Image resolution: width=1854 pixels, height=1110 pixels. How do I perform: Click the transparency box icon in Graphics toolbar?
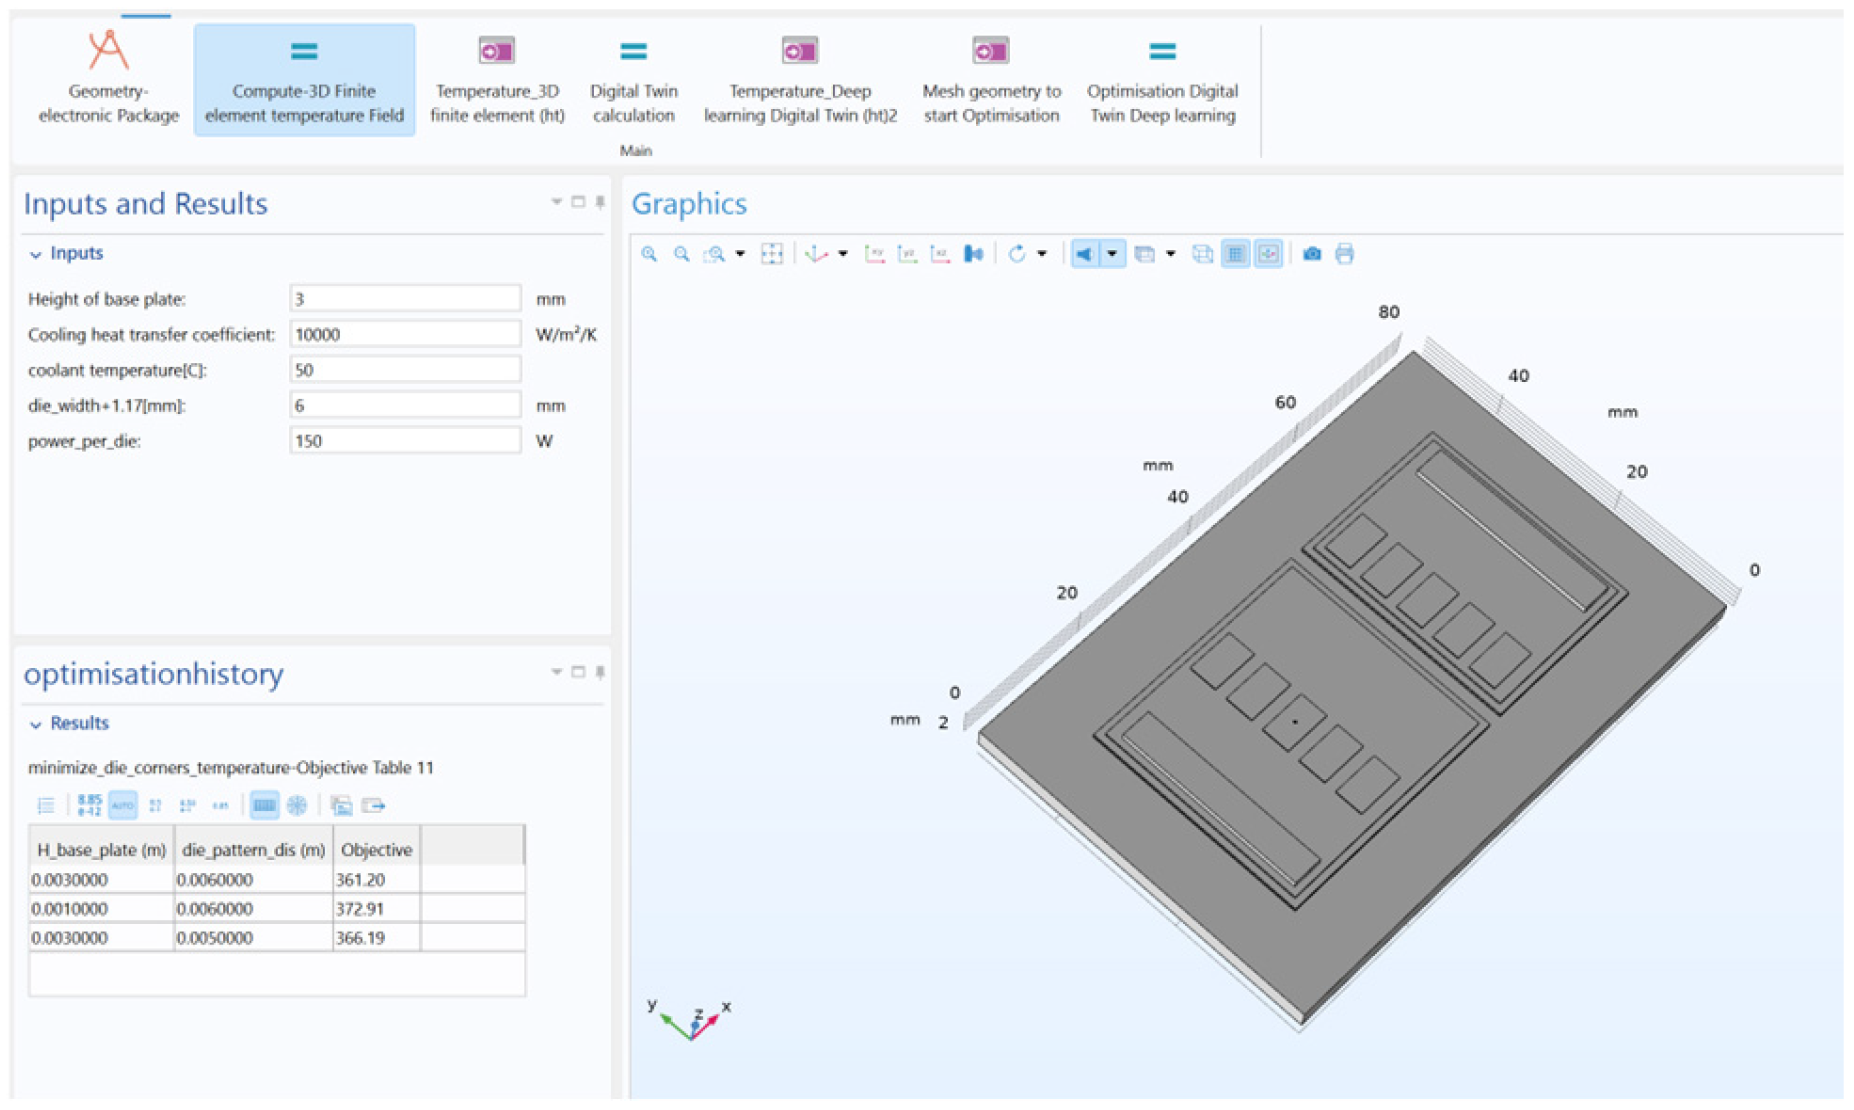click(1145, 254)
